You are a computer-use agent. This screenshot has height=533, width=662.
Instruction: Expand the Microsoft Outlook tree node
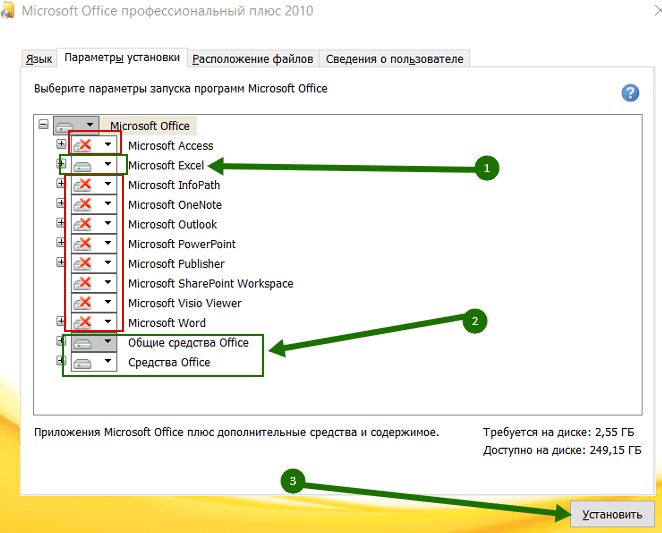click(61, 223)
